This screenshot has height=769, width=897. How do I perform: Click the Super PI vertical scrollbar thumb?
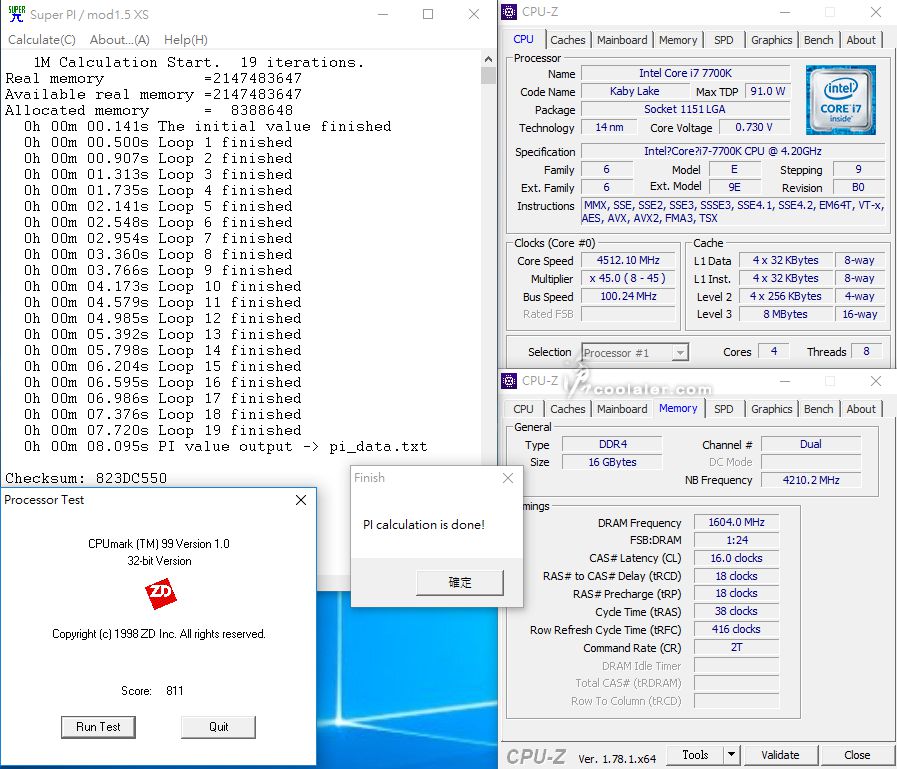(488, 76)
